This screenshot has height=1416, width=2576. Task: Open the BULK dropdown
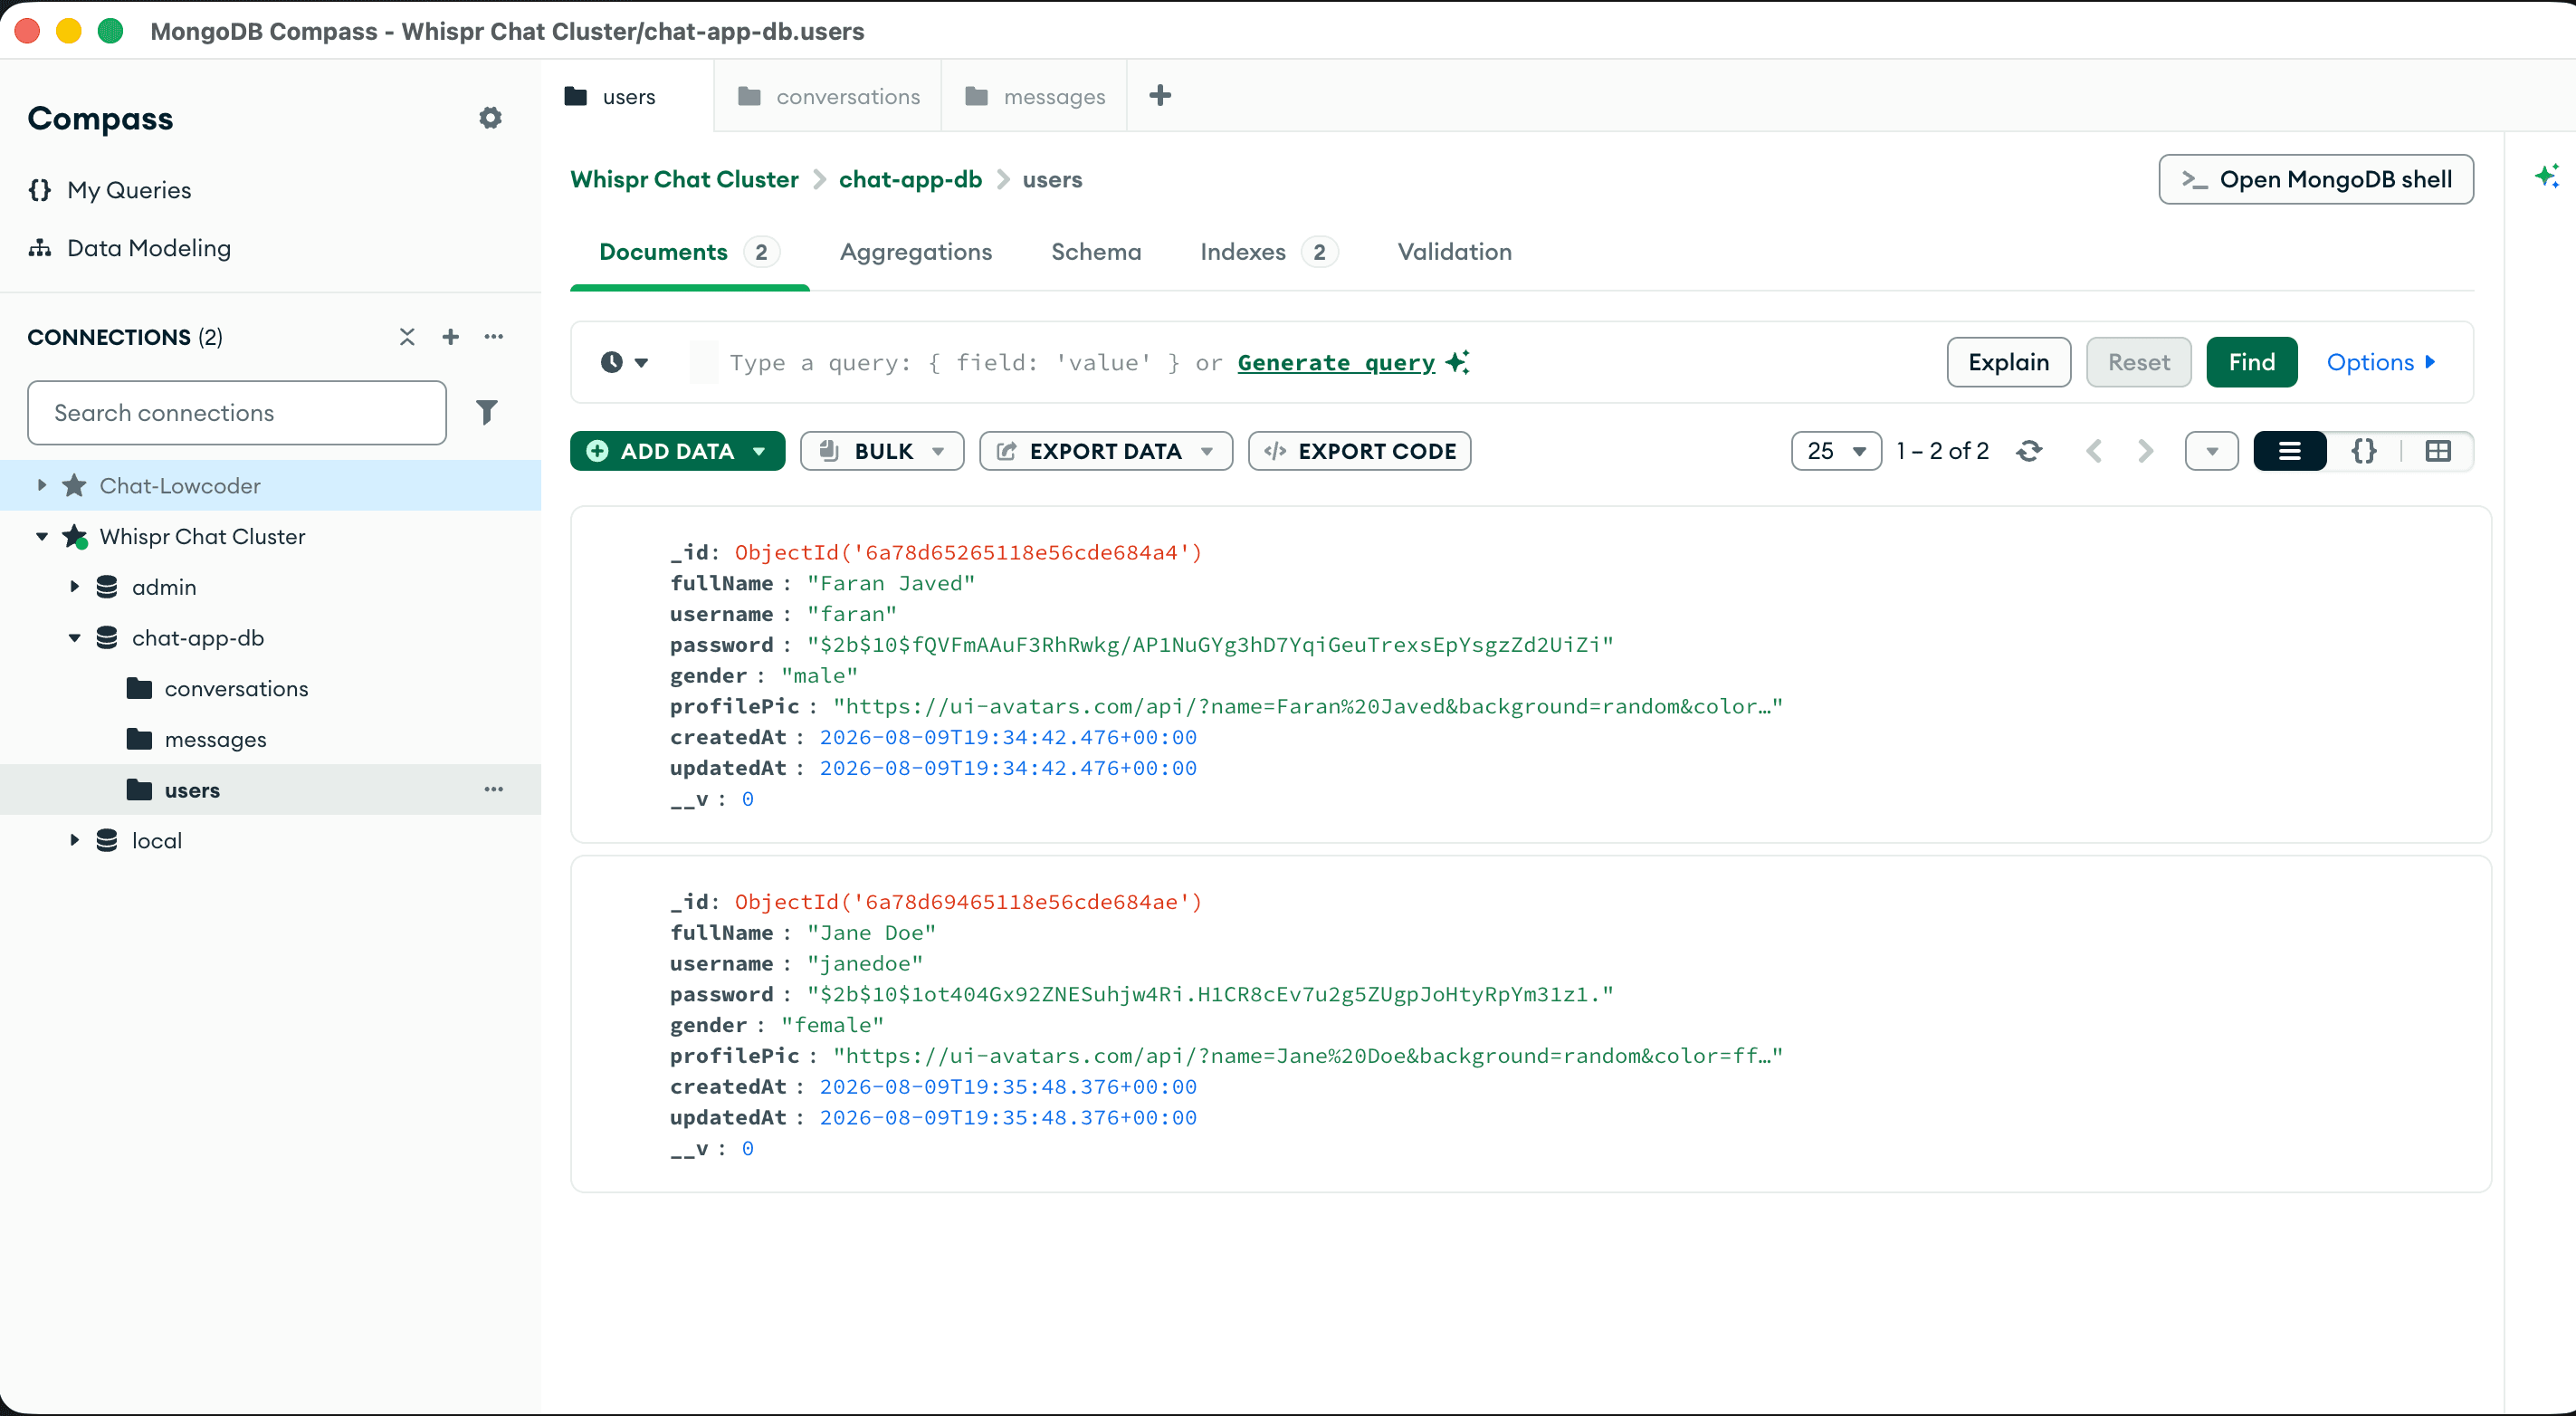tap(882, 452)
